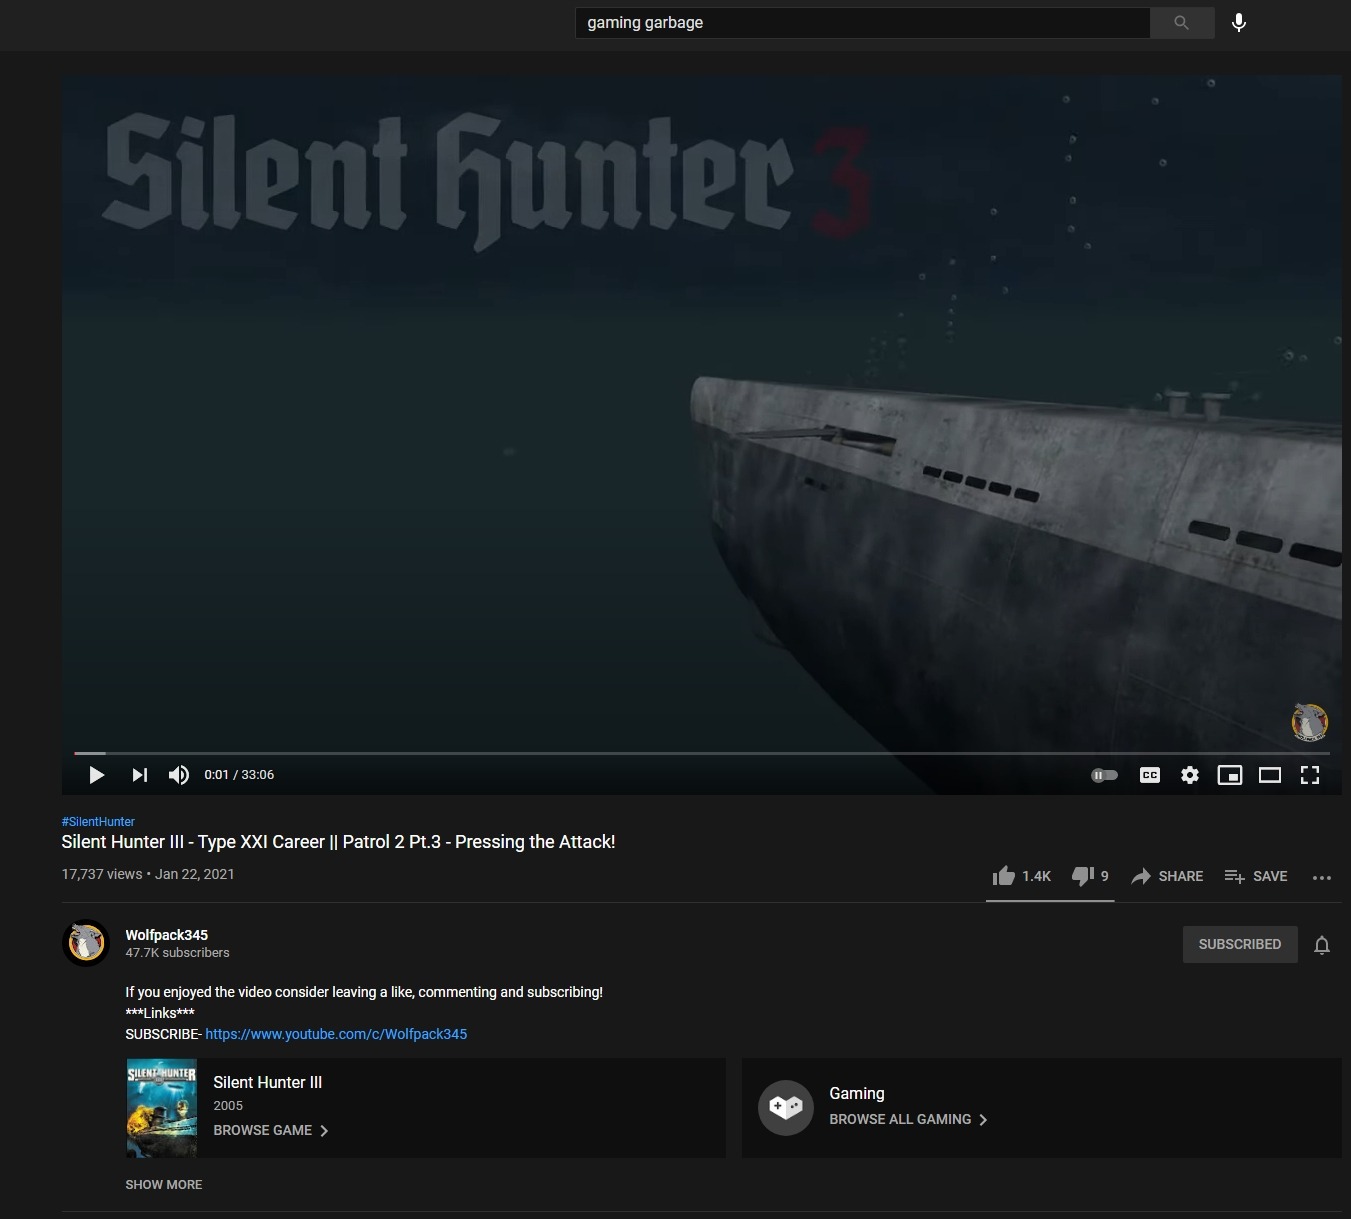Switch to miniplayer mode
The image size is (1351, 1219).
point(1230,775)
